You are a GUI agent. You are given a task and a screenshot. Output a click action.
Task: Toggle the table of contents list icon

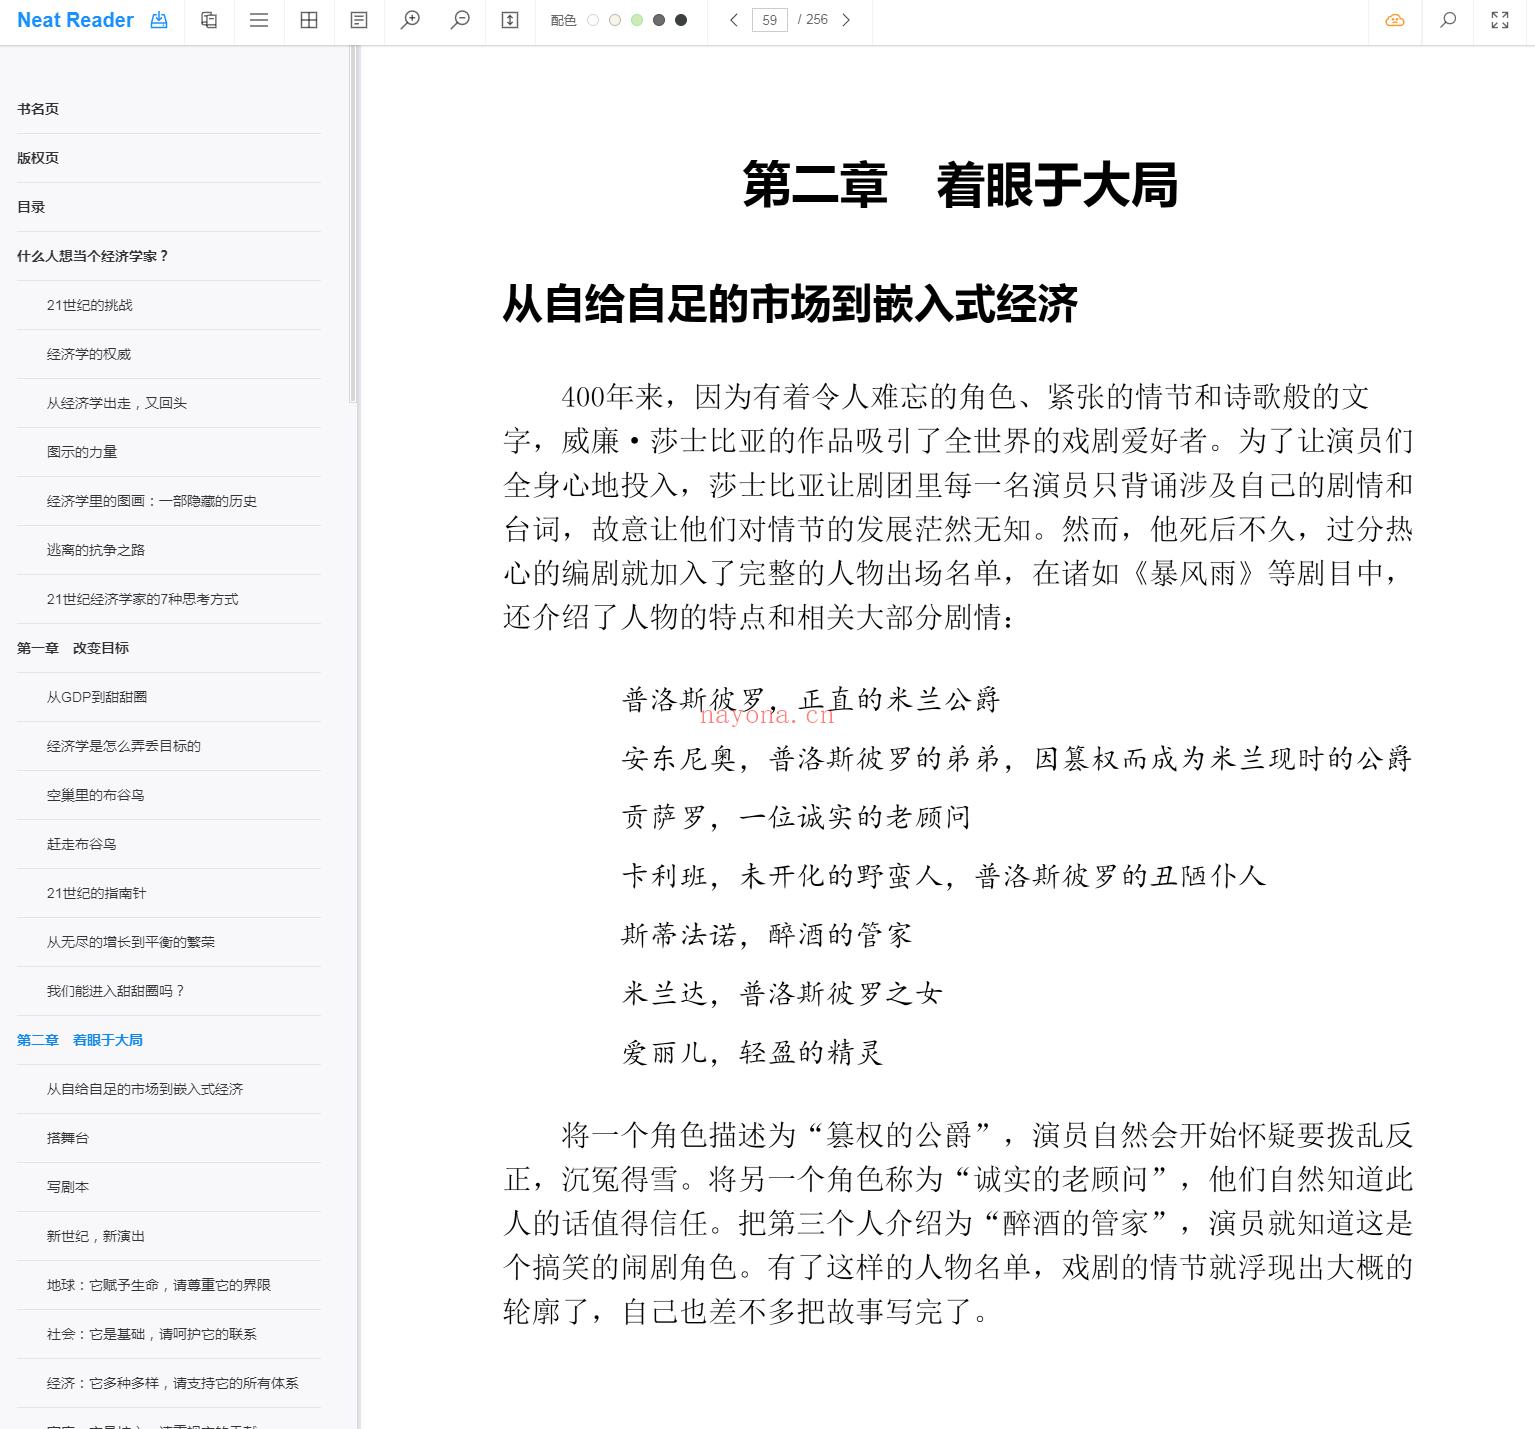[259, 20]
